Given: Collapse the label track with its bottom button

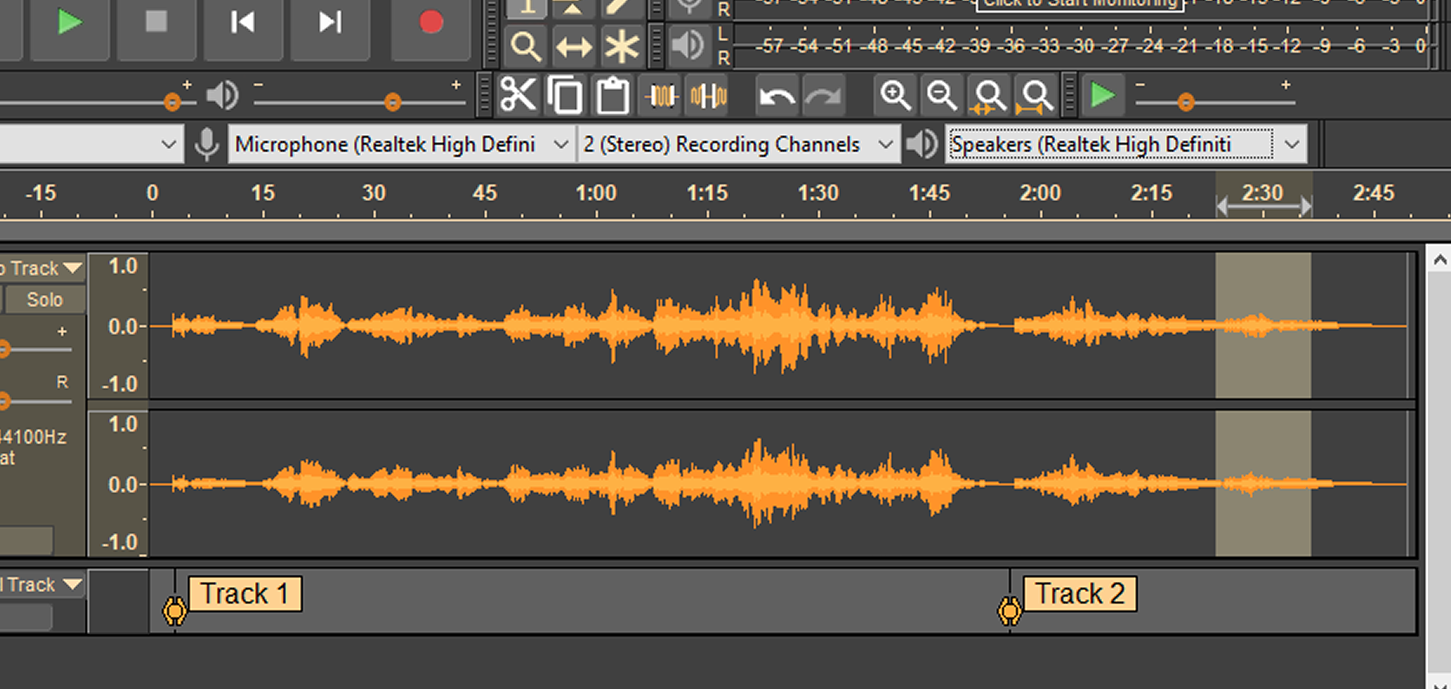Looking at the screenshot, I should [x=26, y=617].
